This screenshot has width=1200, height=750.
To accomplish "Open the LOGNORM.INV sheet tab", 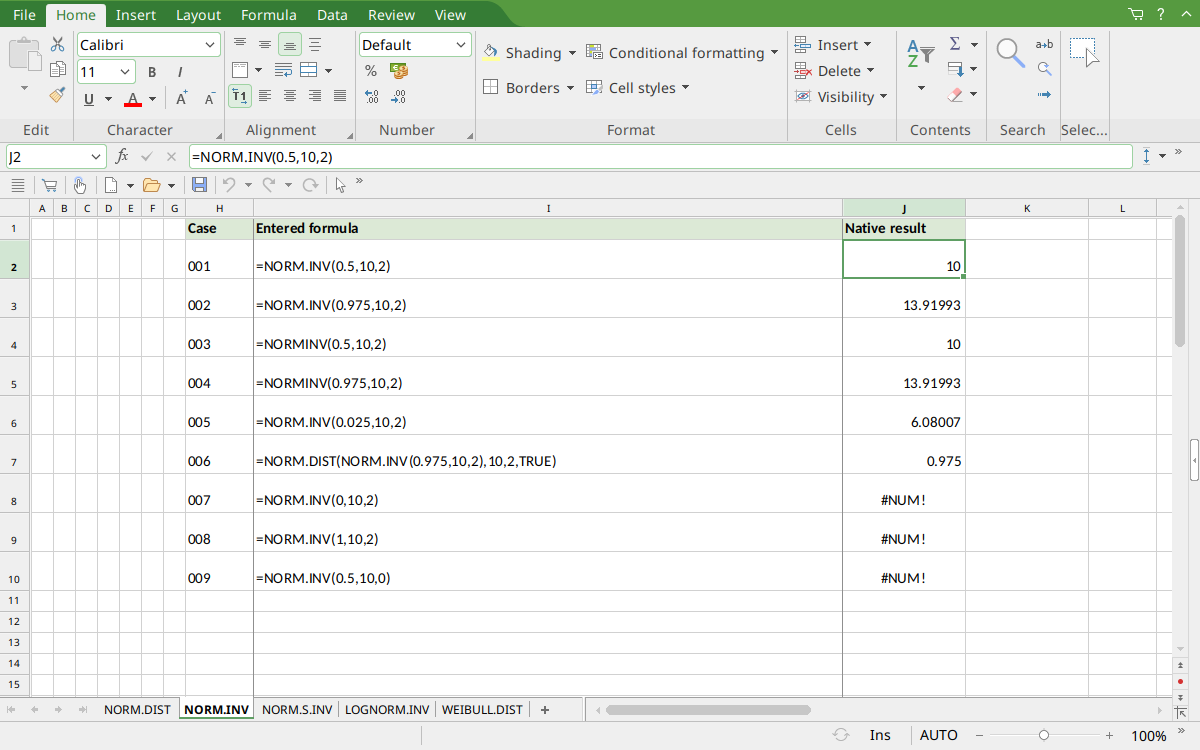I will pos(386,710).
